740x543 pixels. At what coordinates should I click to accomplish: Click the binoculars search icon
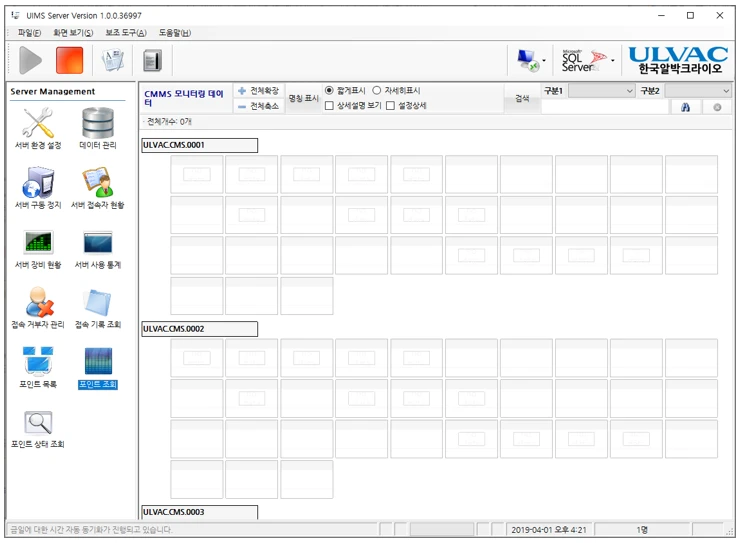click(x=686, y=107)
